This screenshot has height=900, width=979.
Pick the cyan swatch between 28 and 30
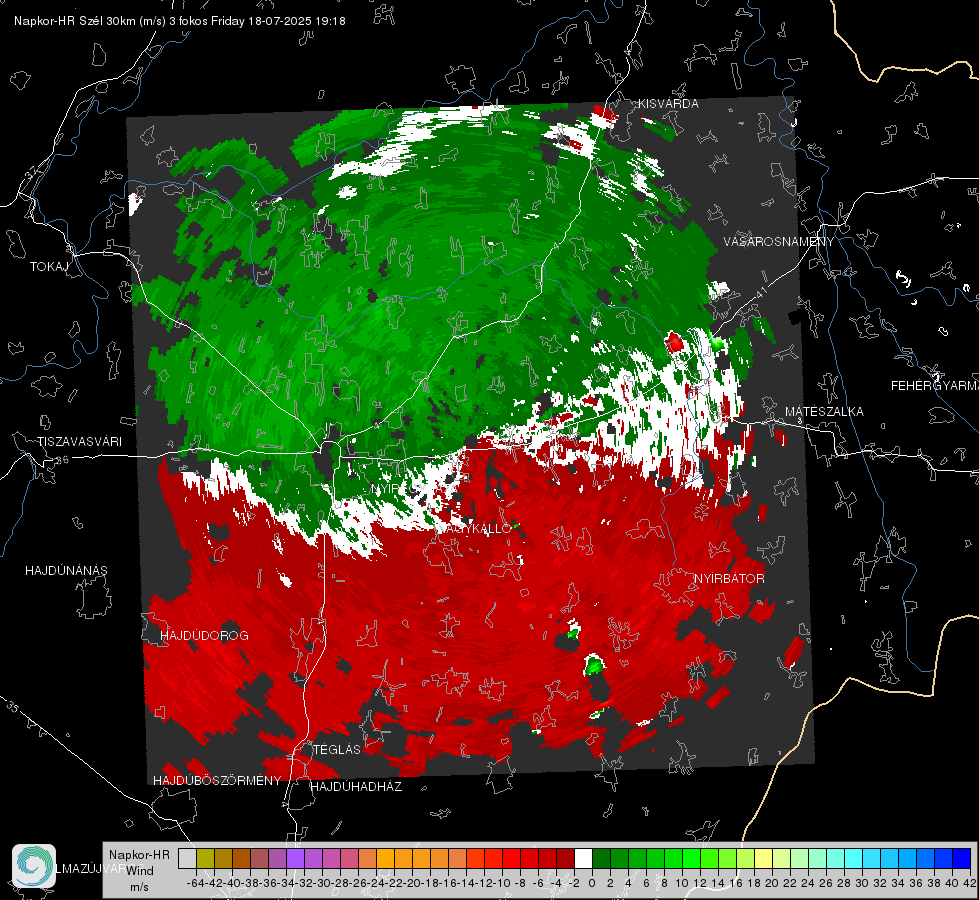854,858
